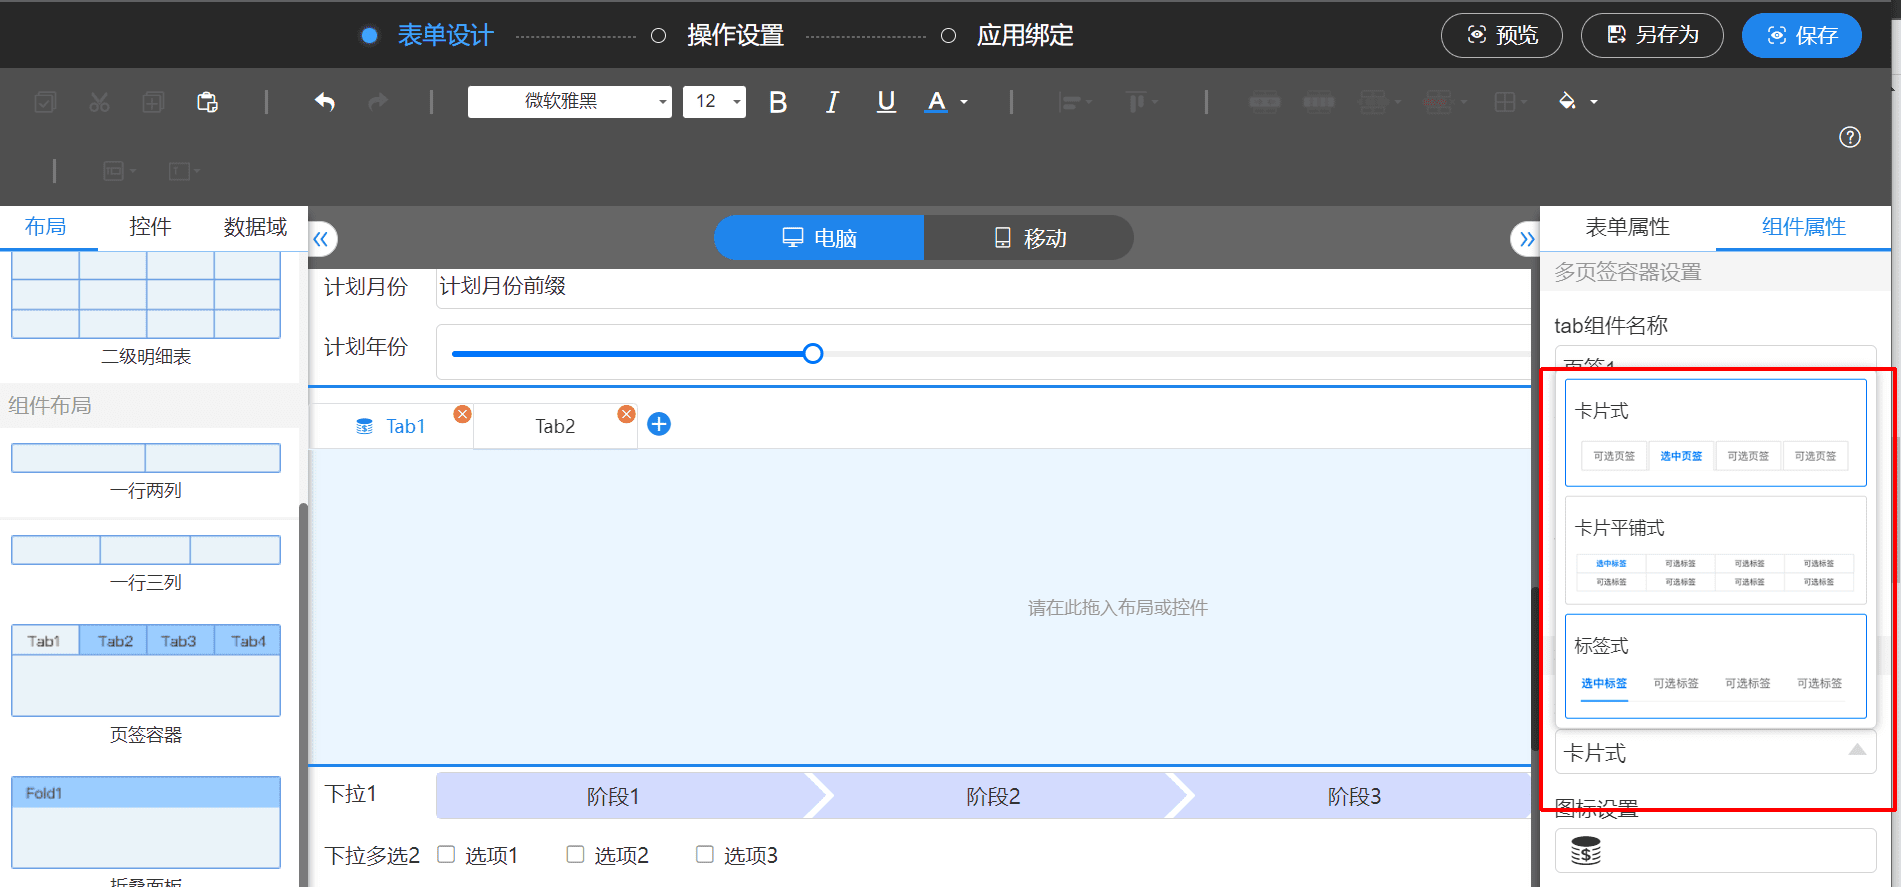This screenshot has width=1901, height=887.
Task: Click the 一行三列 layout thumbnail
Action: [146, 550]
